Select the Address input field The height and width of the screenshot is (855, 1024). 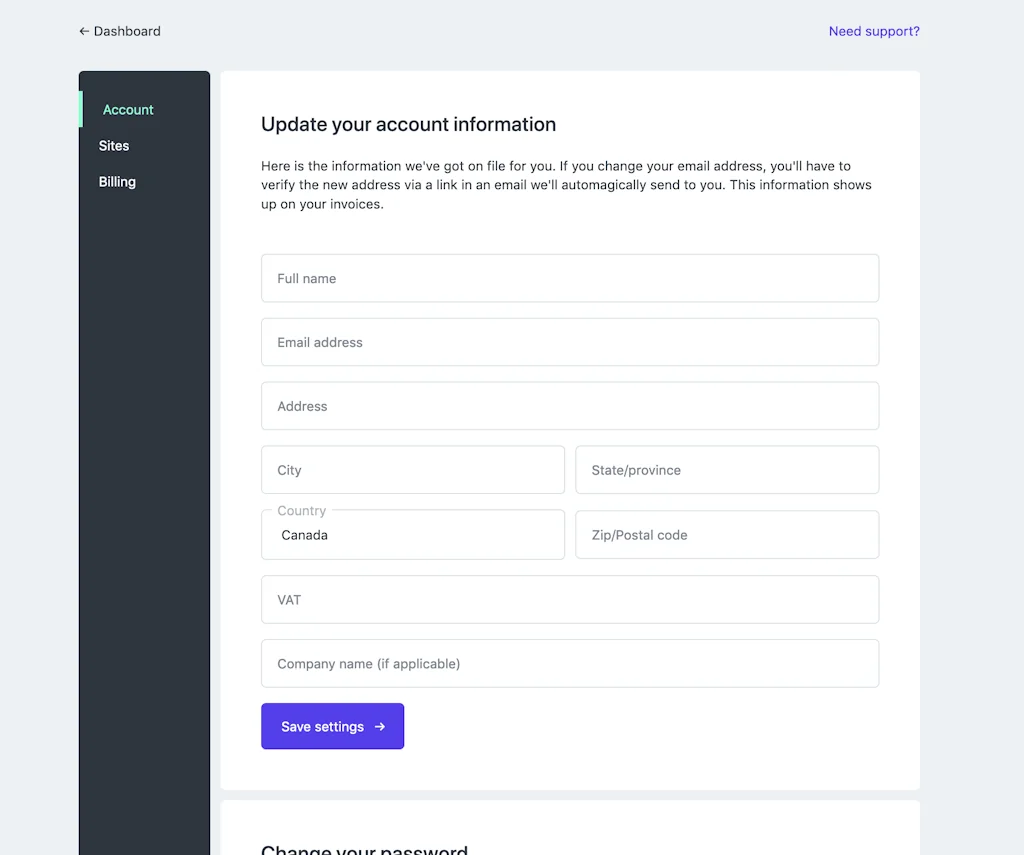(570, 406)
